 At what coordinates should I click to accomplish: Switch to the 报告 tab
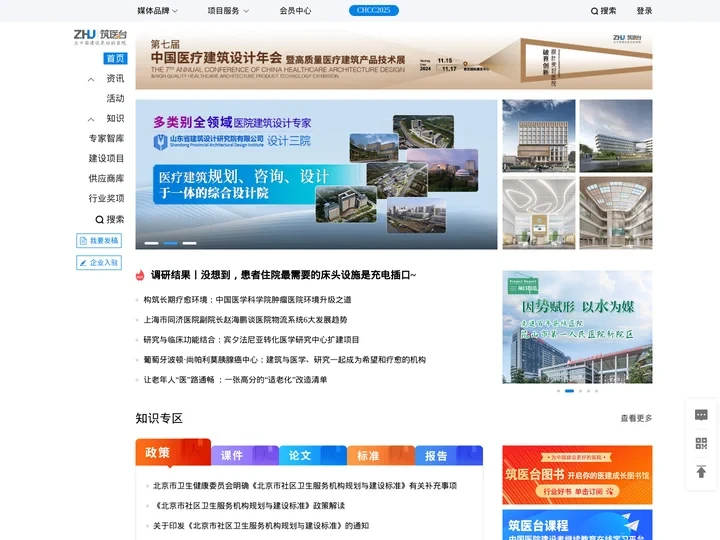pos(449,456)
